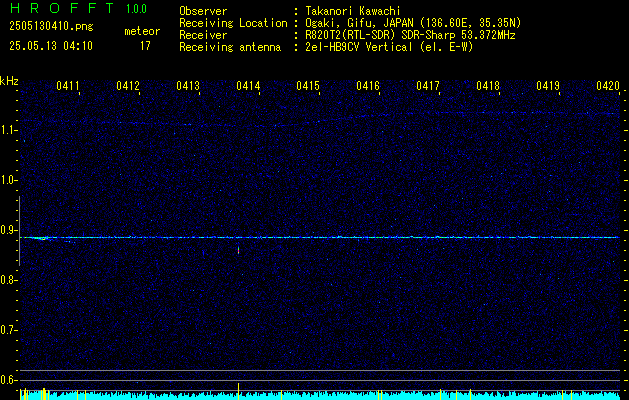Click the tall yellow event marker below 0414
Screen dimensions: 629x400
(x=239, y=391)
